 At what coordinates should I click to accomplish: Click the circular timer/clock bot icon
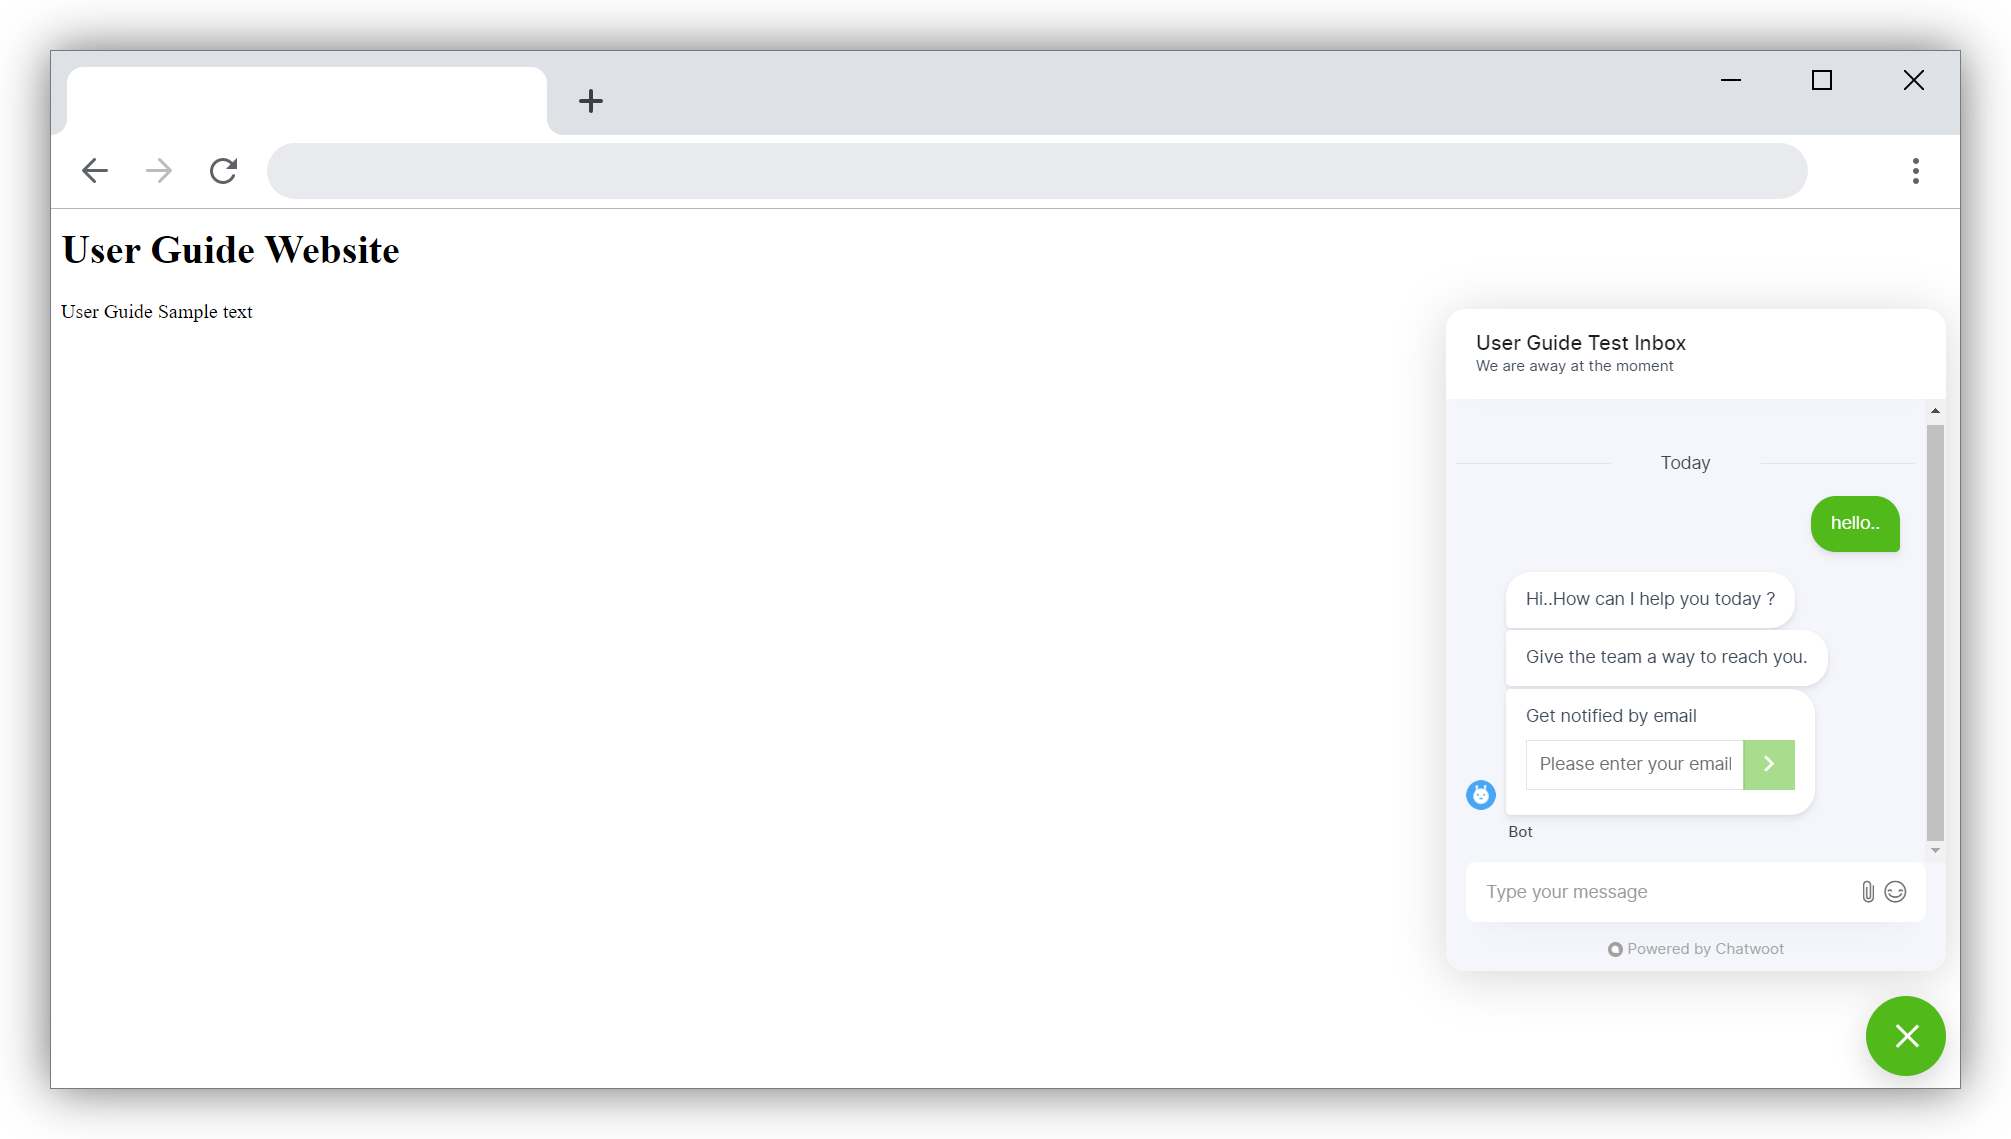click(x=1481, y=795)
